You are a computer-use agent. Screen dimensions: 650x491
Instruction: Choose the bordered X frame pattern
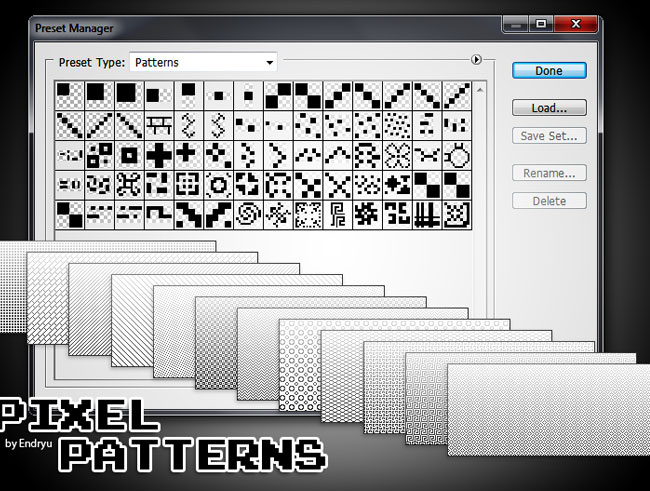(457, 215)
